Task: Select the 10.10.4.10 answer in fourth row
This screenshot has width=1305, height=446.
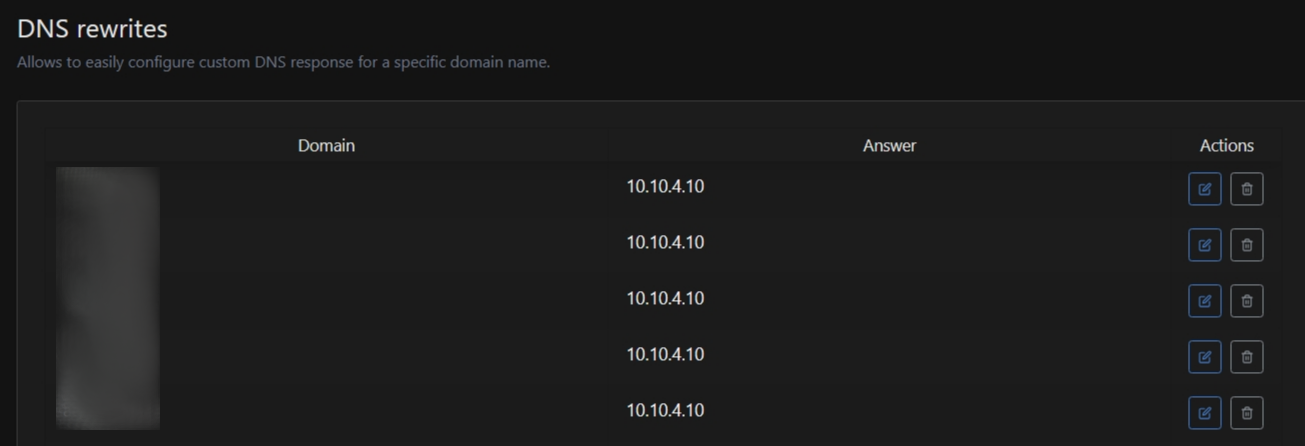Action: click(x=665, y=354)
